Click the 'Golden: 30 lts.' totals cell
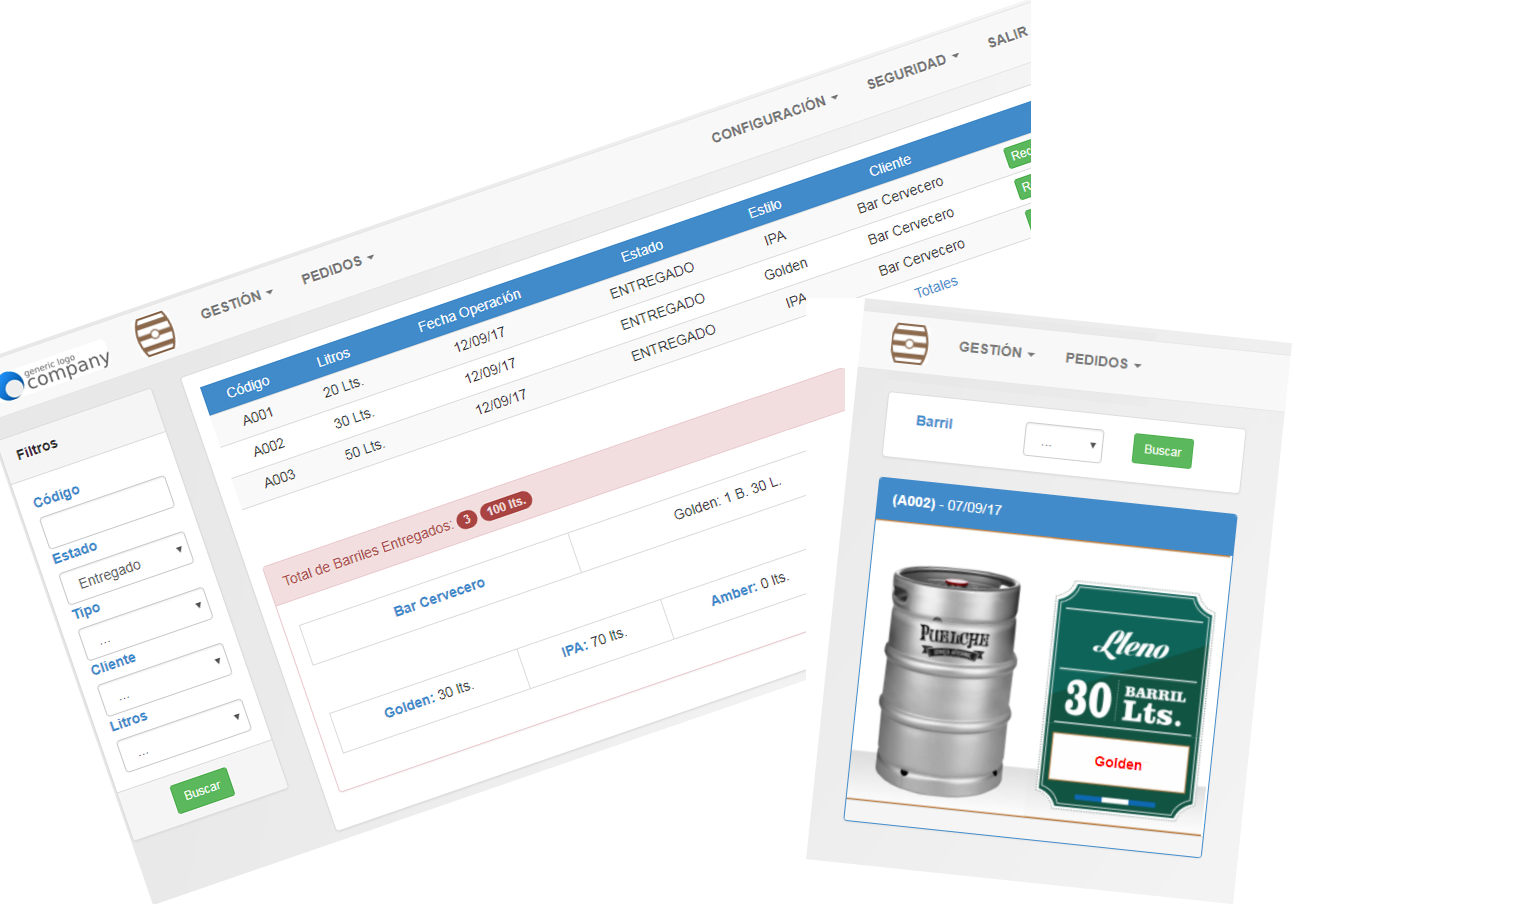The width and height of the screenshot is (1514, 904). pos(429,699)
